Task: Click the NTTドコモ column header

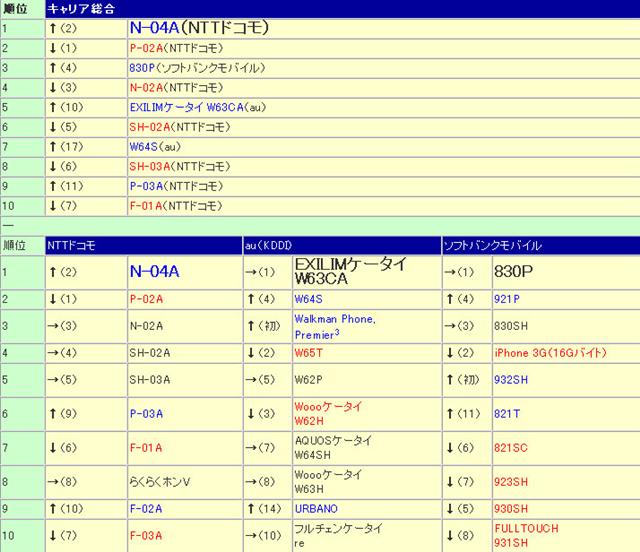Action: point(71,245)
